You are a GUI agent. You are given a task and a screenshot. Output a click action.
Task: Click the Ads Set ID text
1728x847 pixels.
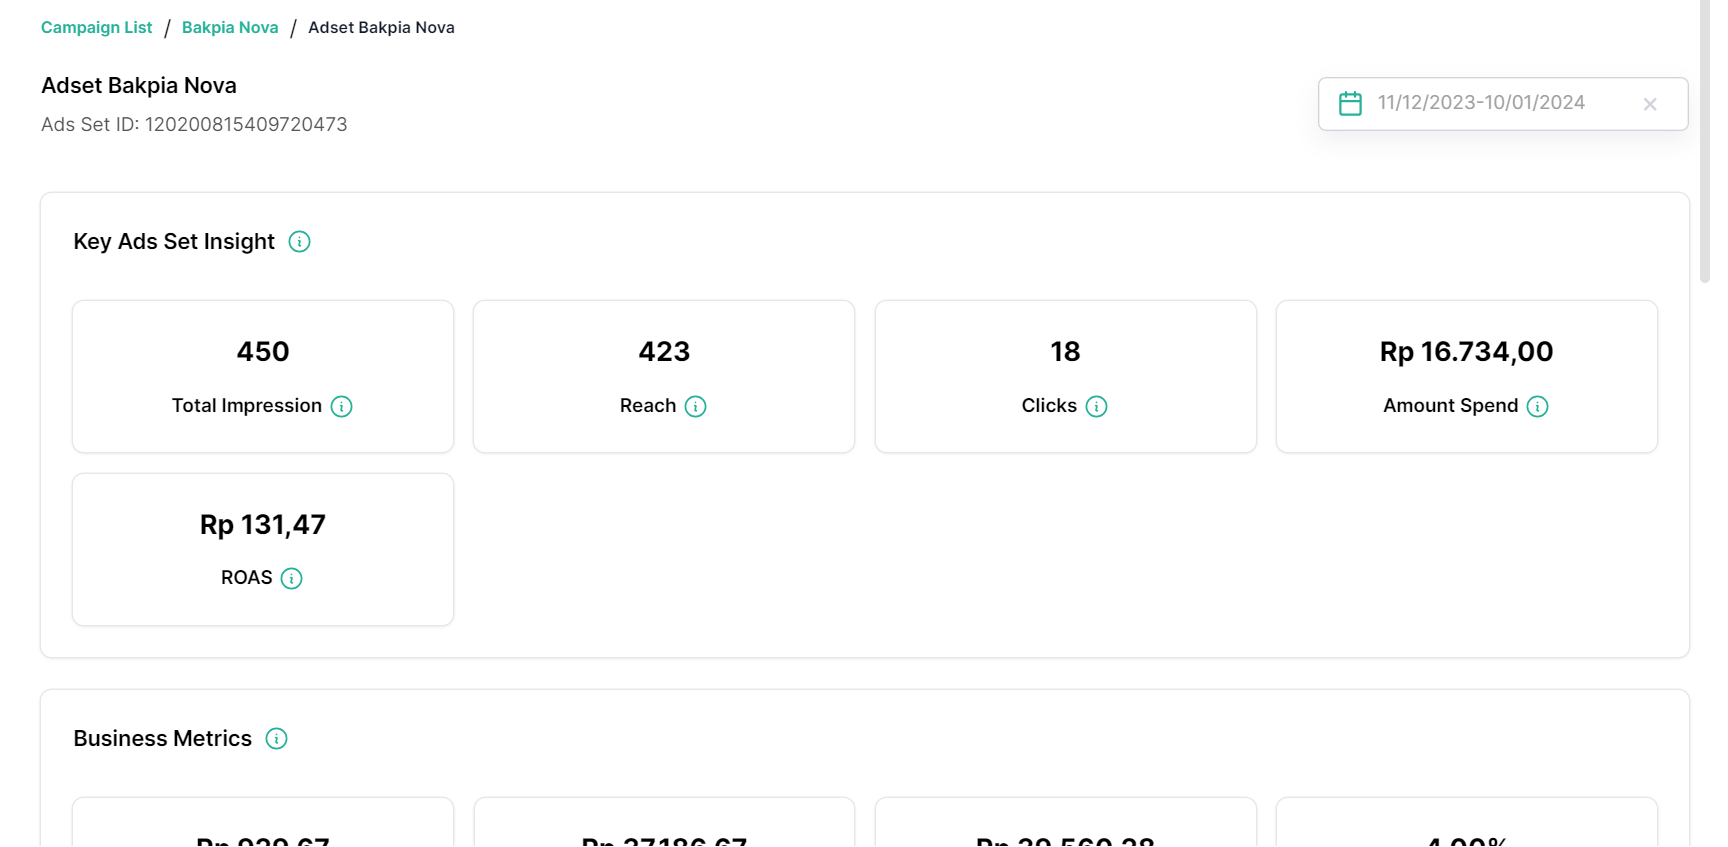[x=194, y=125]
